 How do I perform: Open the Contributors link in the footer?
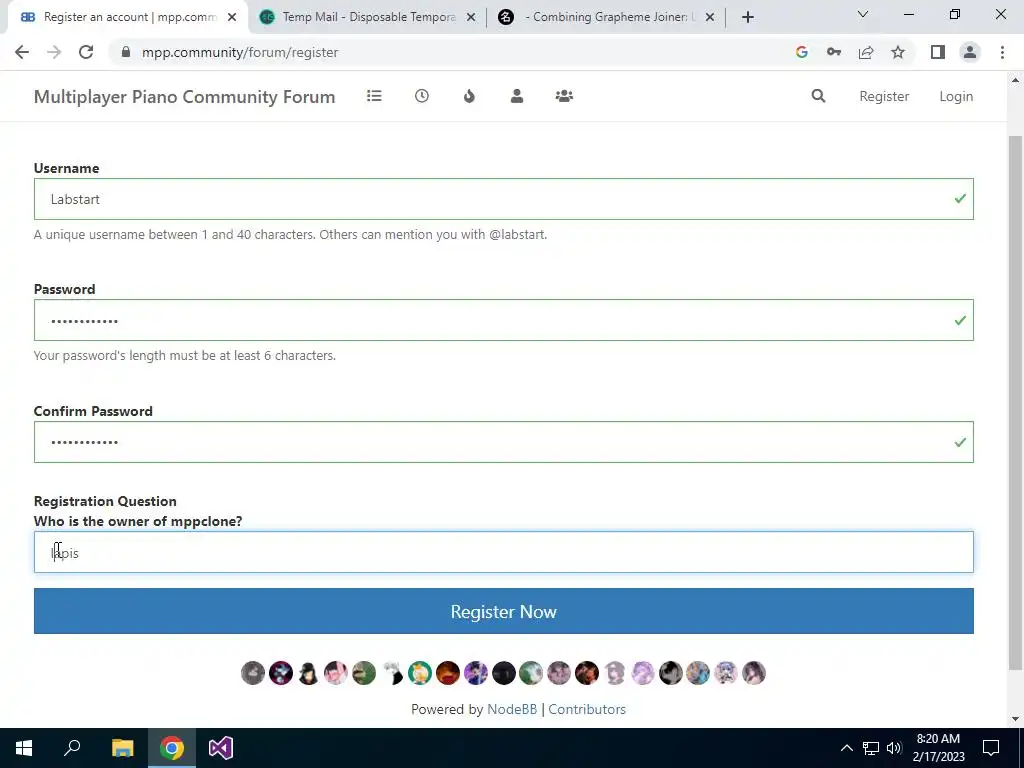(x=587, y=709)
